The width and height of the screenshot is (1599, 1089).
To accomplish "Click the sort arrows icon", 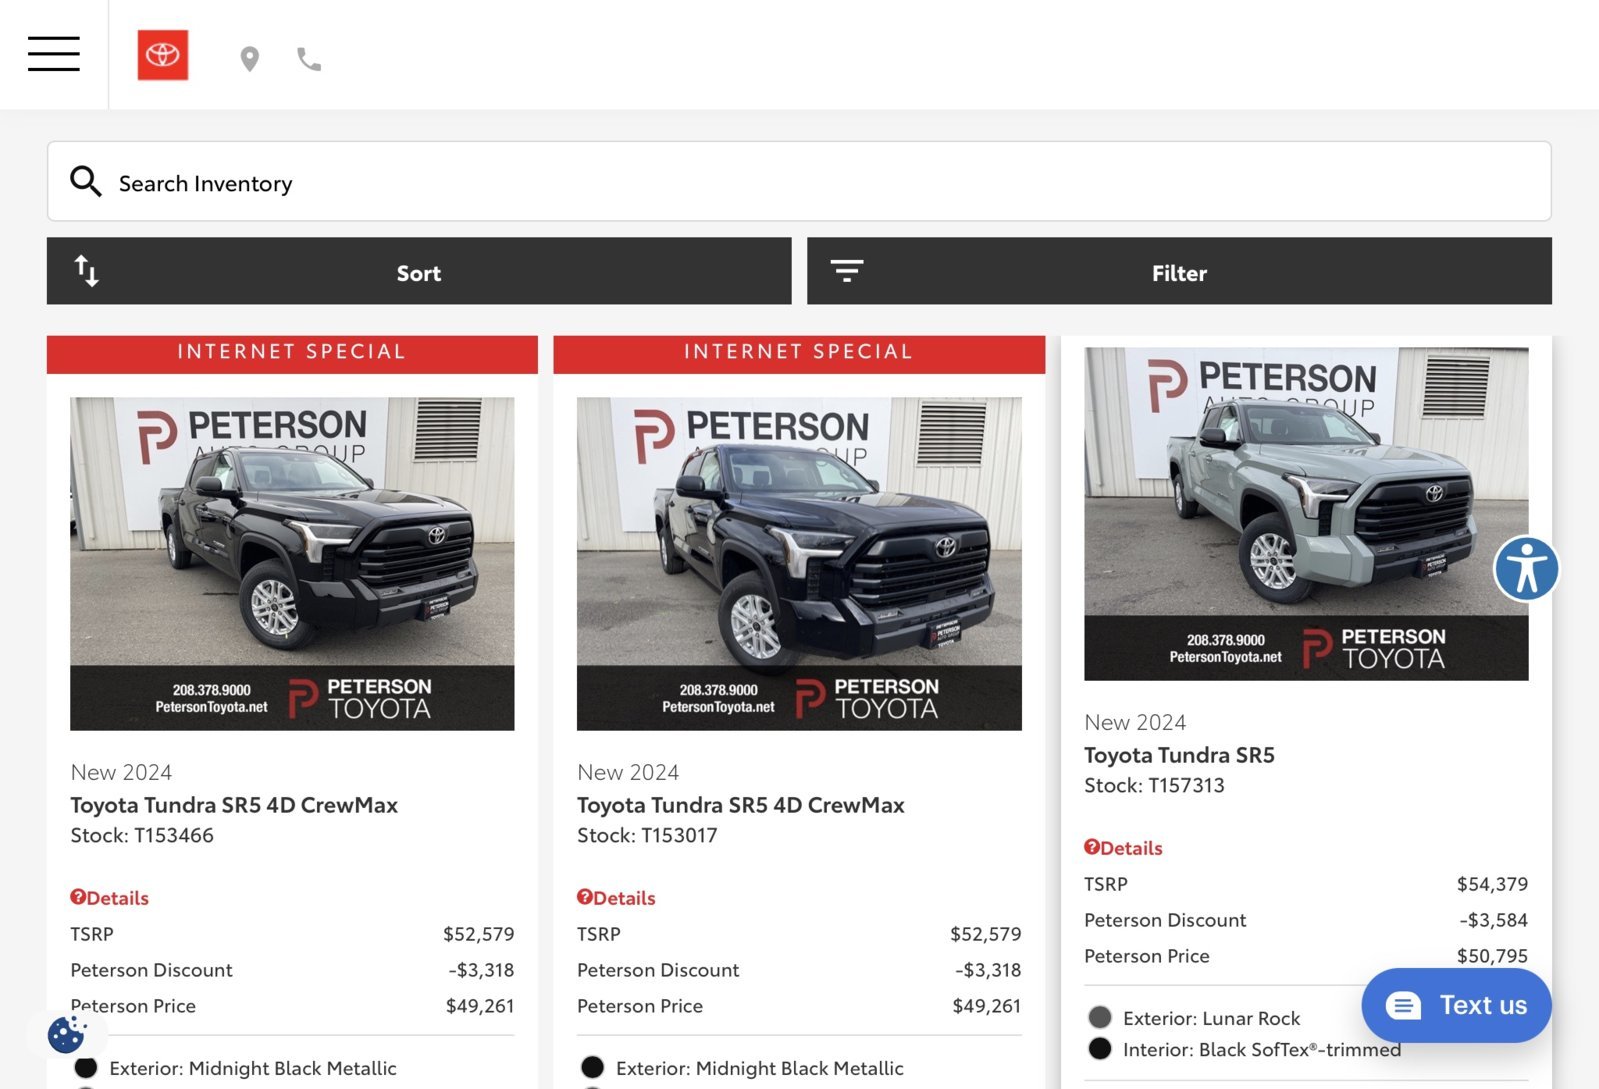I will 87,271.
